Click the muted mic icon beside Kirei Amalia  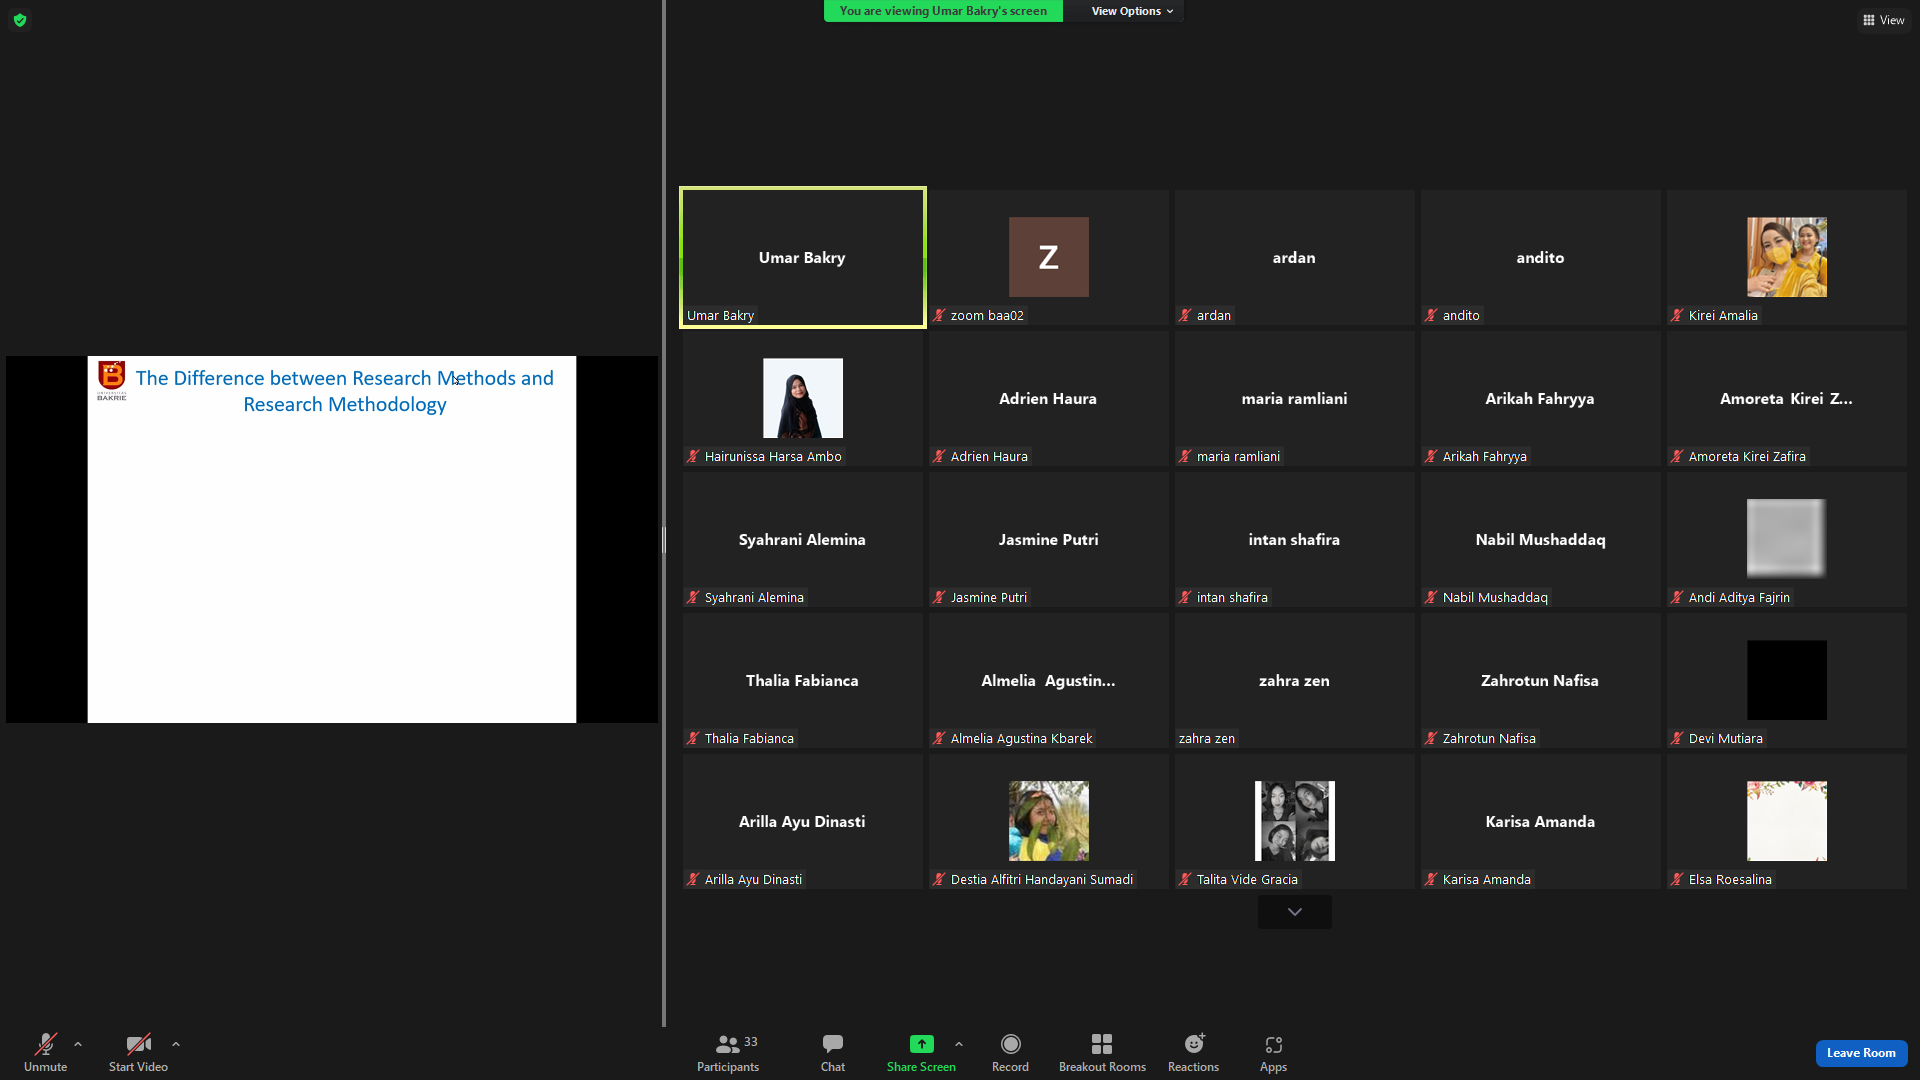1677,316
